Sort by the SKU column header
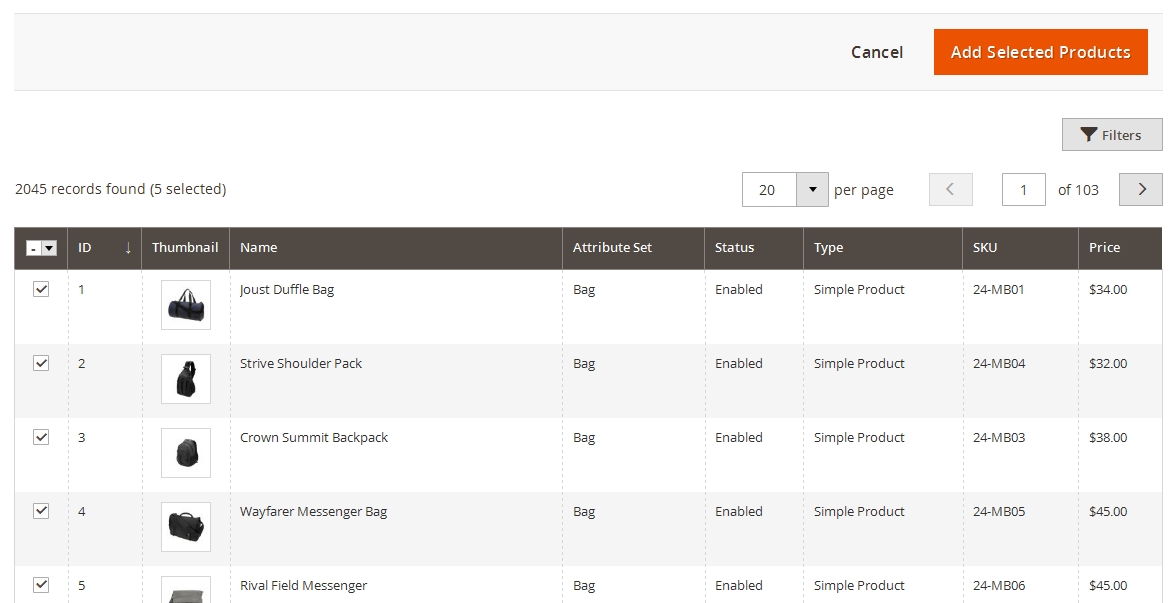Image resolution: width=1176 pixels, height=603 pixels. pyautogui.click(x=985, y=248)
